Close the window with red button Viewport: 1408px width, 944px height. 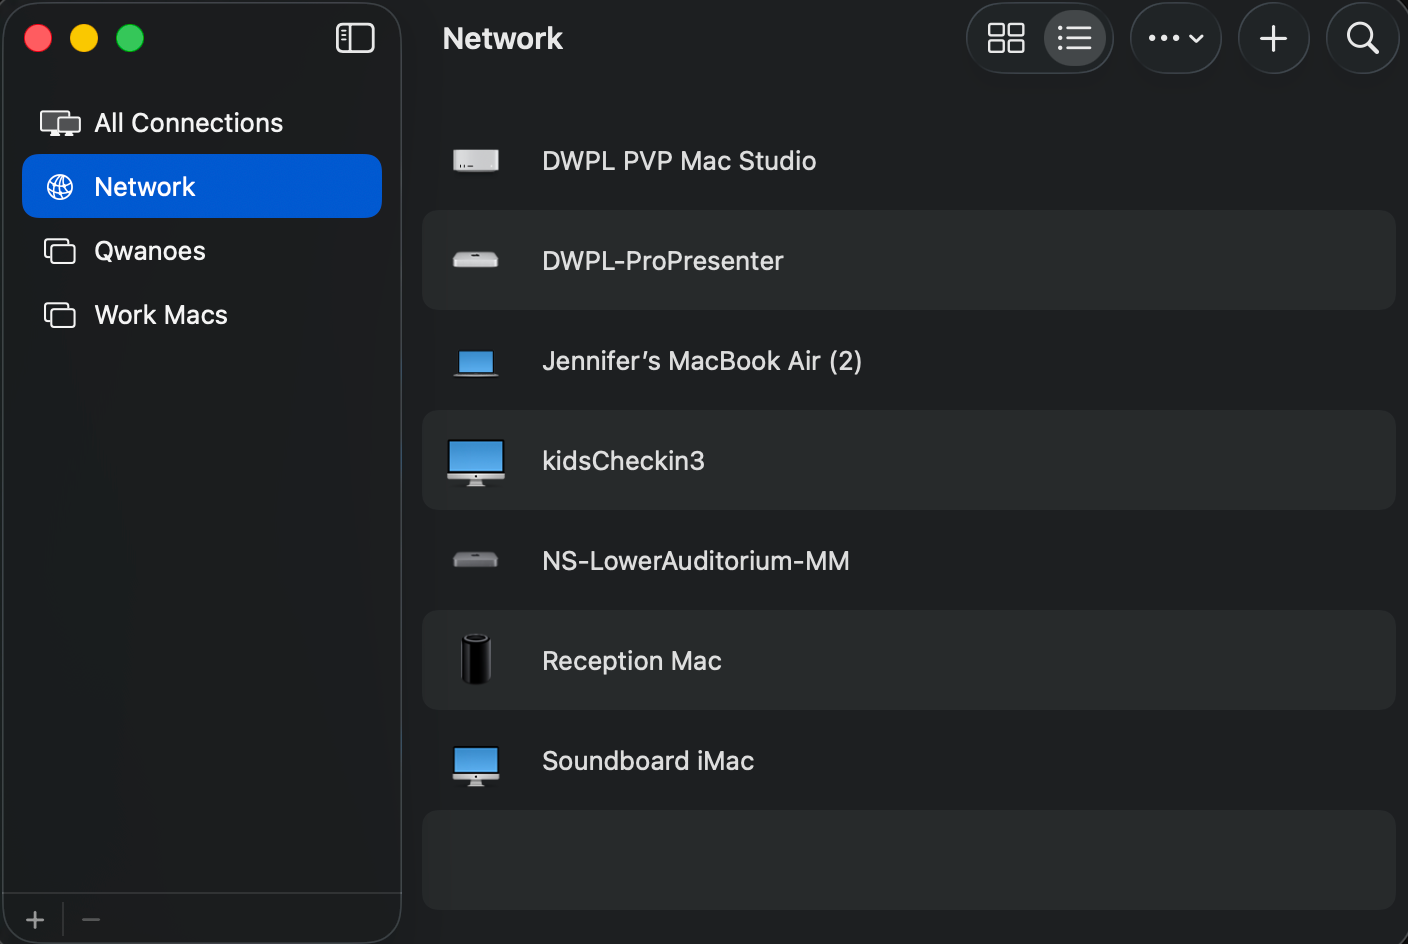(x=38, y=38)
